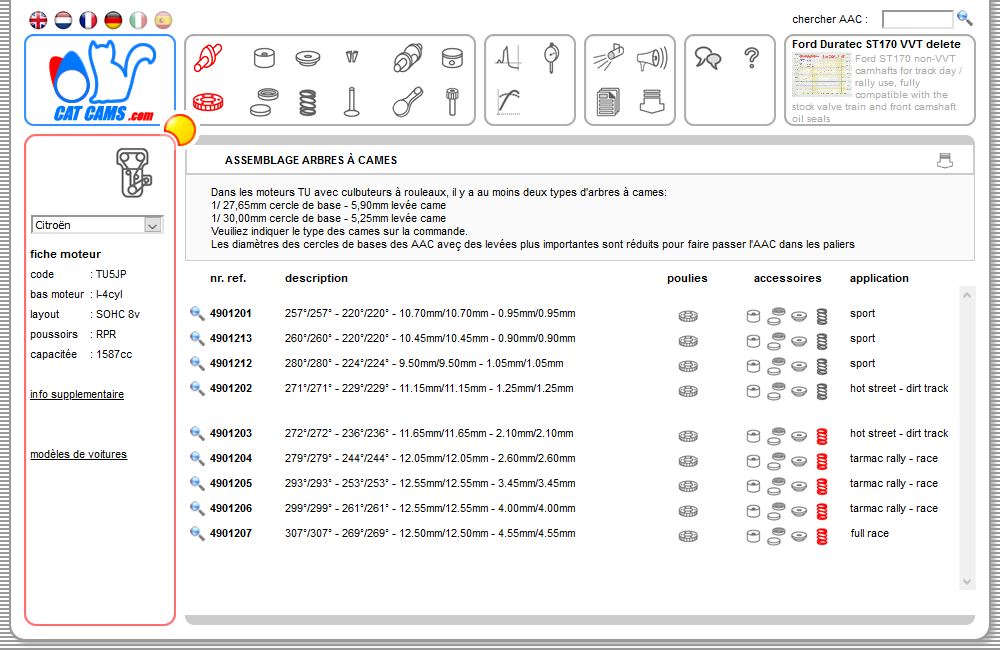This screenshot has width=1000, height=650.
Task: Zoom details for camshaft 4901201 with the magnifier
Action: [x=197, y=313]
